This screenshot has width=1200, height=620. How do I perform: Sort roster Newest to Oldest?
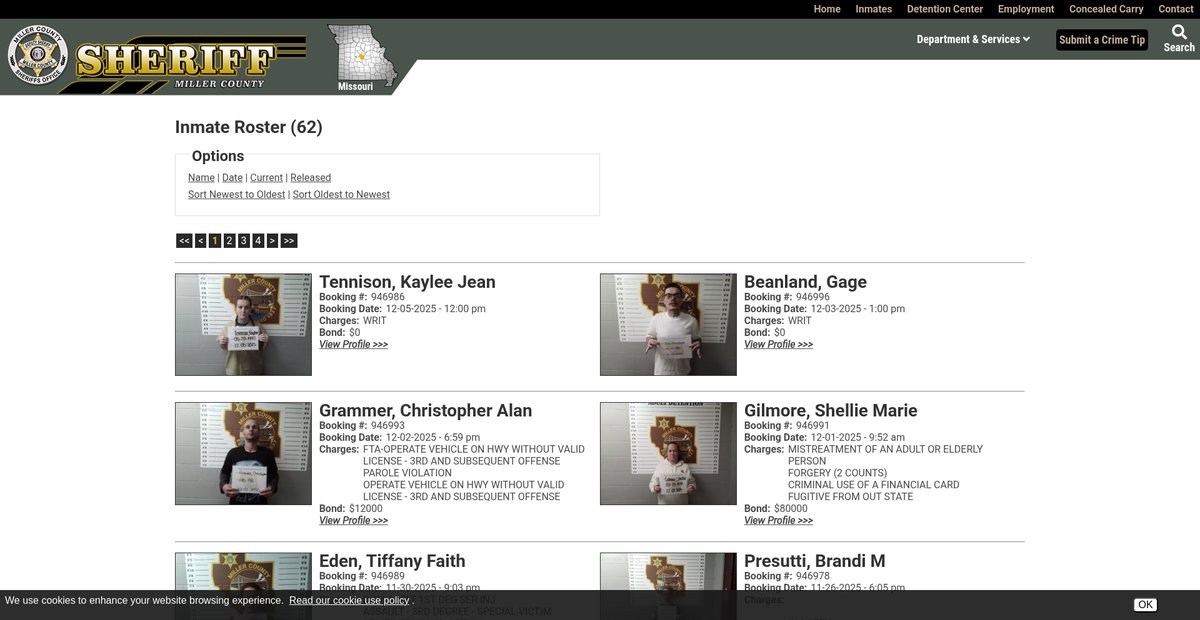tap(236, 195)
